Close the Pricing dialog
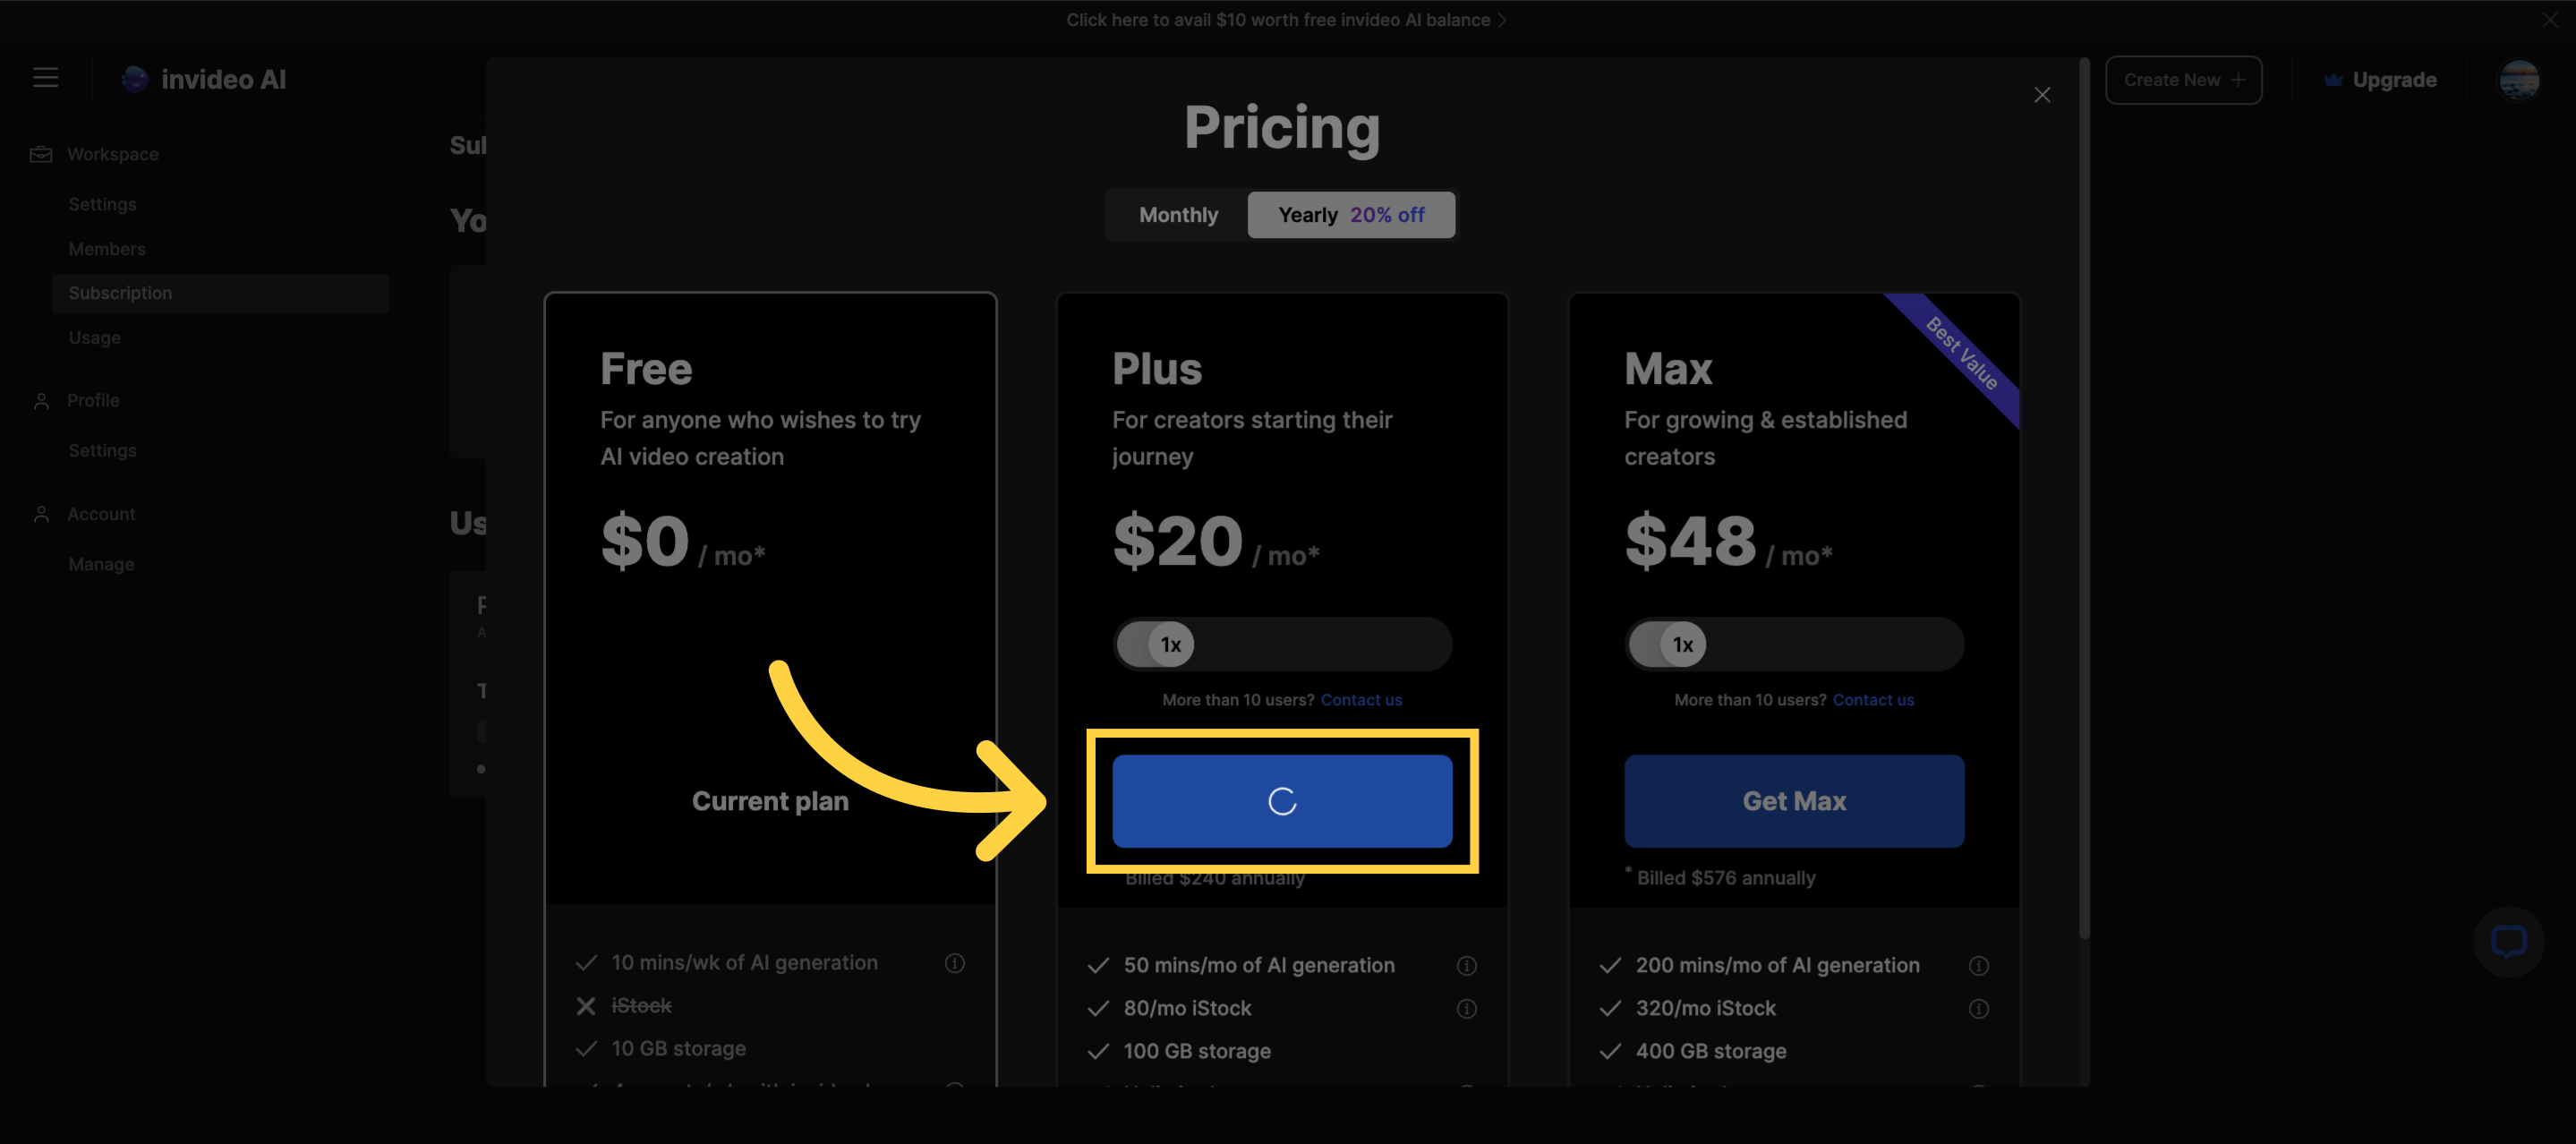2576x1144 pixels. (2042, 95)
